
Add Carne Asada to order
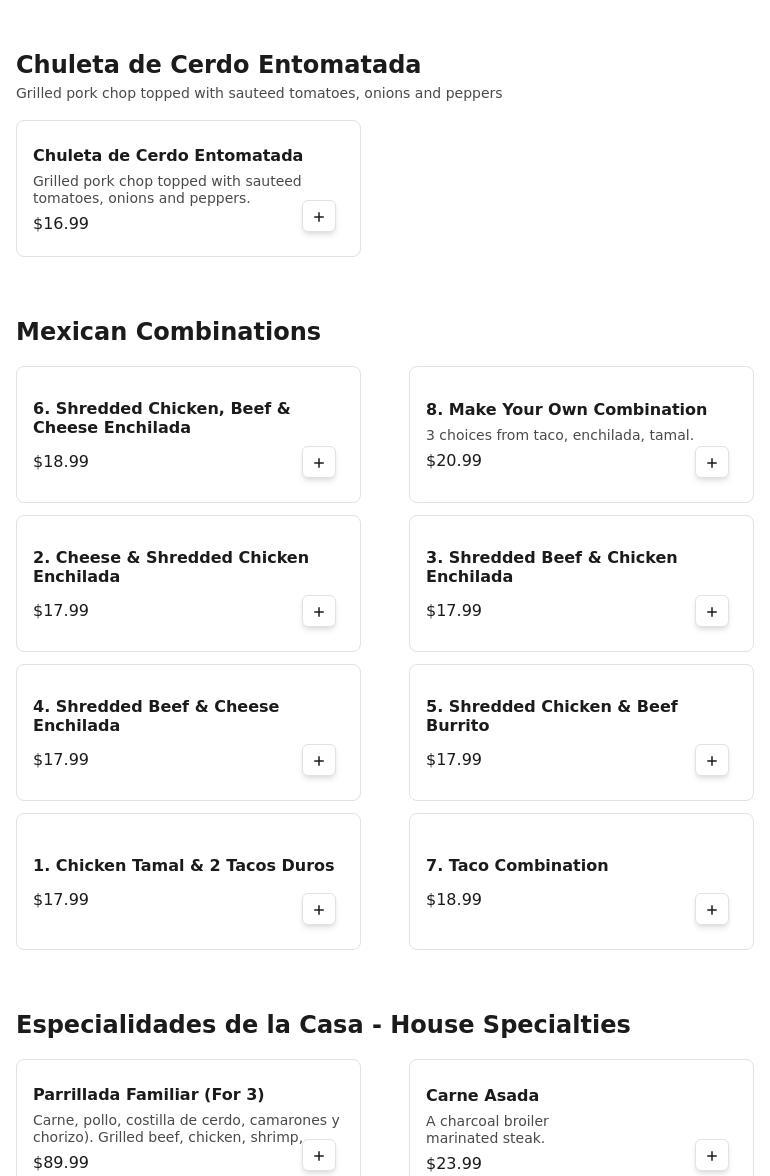(x=712, y=1156)
